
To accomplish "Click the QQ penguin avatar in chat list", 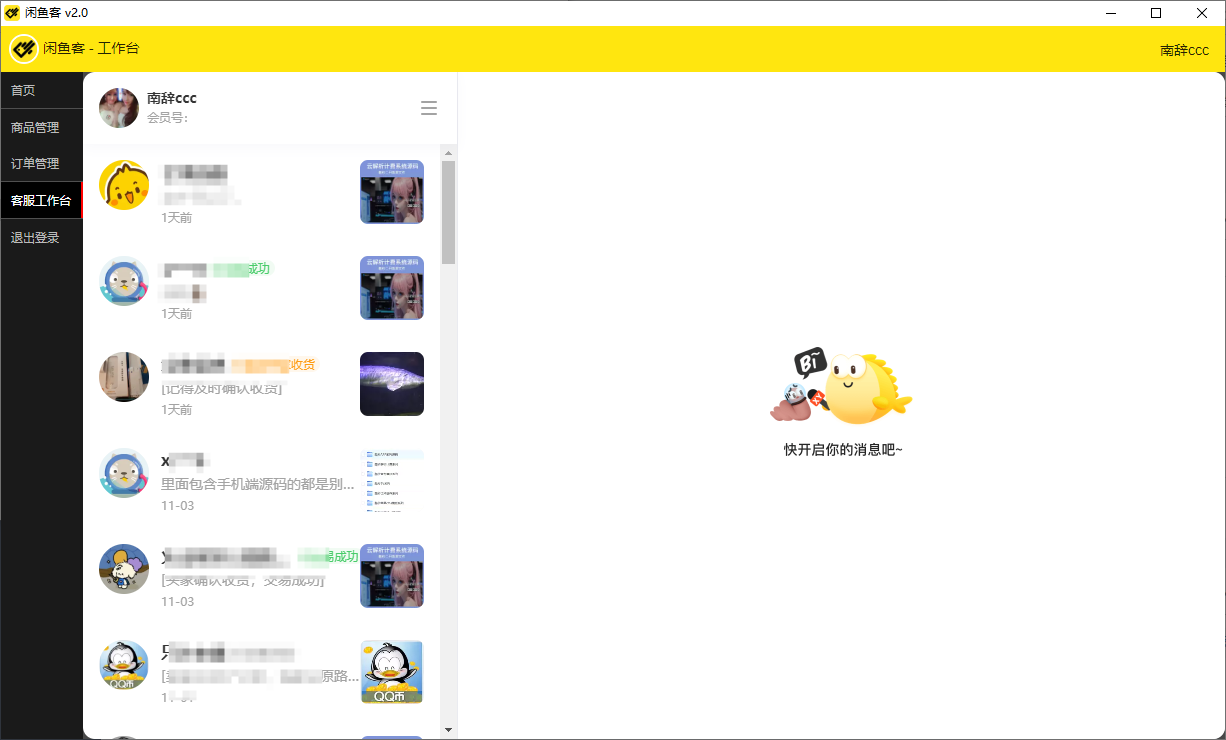I will click(124, 665).
